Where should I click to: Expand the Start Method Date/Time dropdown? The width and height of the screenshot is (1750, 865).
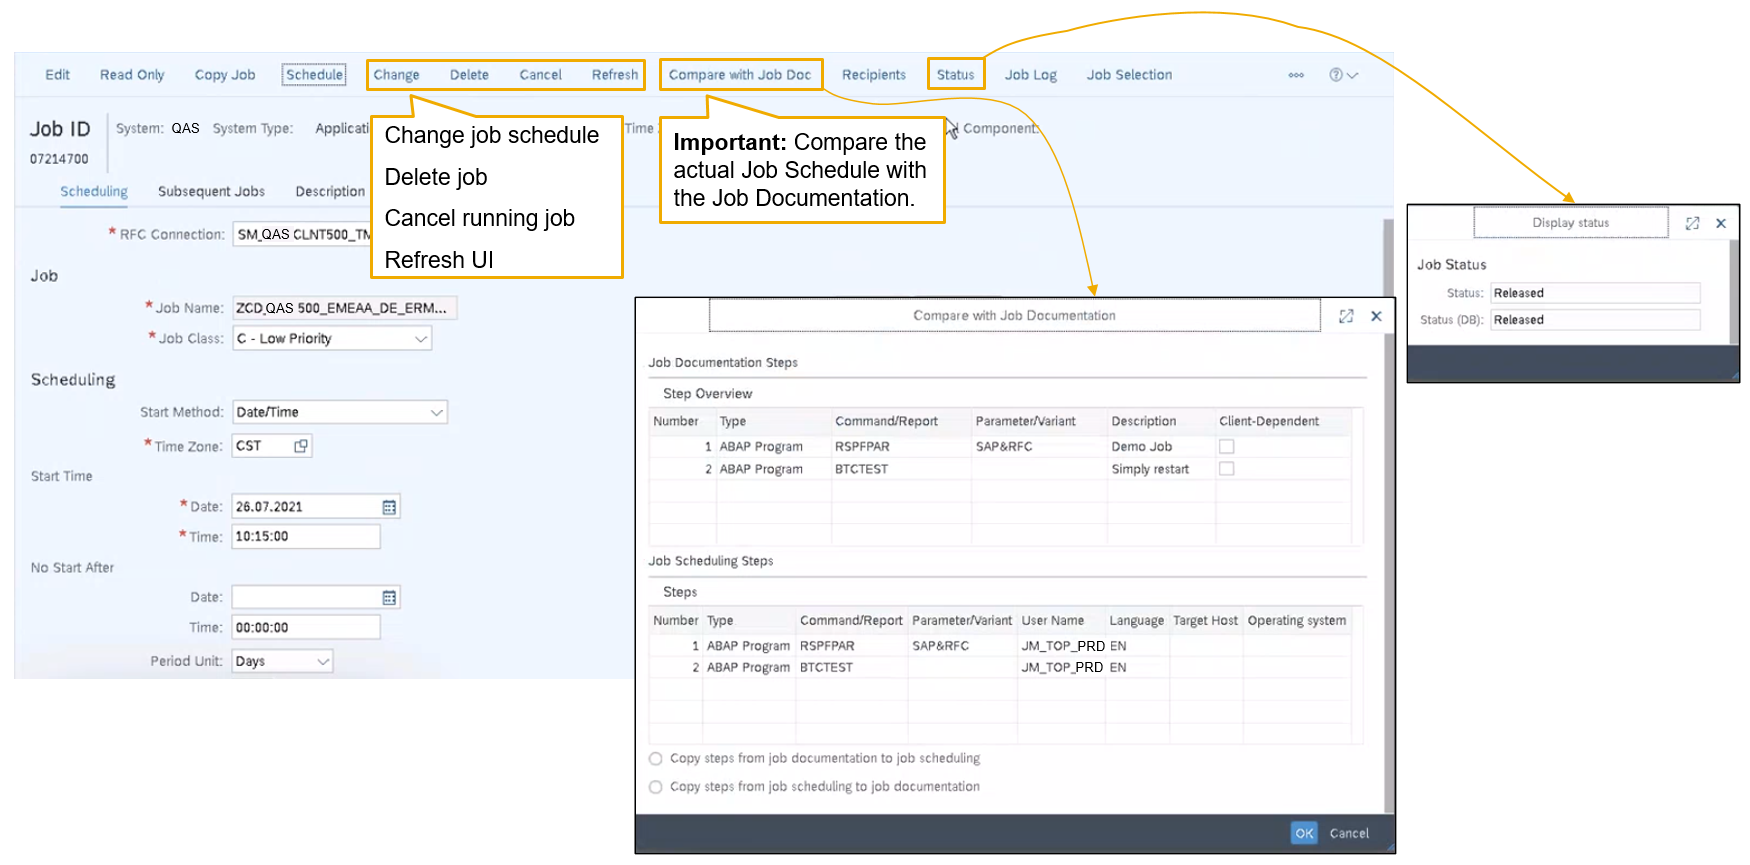pos(436,412)
